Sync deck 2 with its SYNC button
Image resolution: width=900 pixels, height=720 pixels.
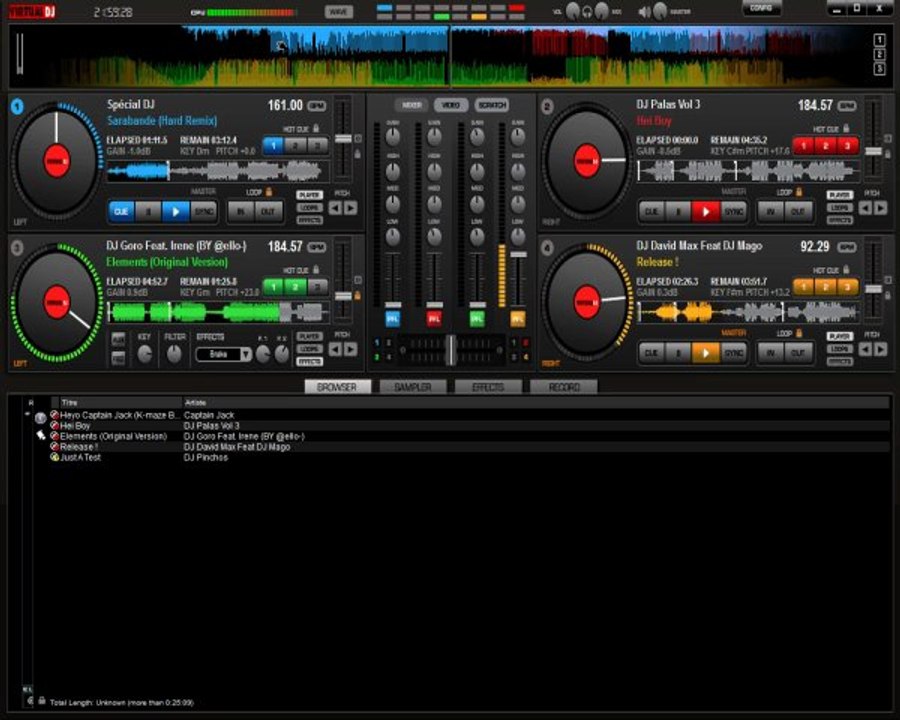(x=733, y=211)
